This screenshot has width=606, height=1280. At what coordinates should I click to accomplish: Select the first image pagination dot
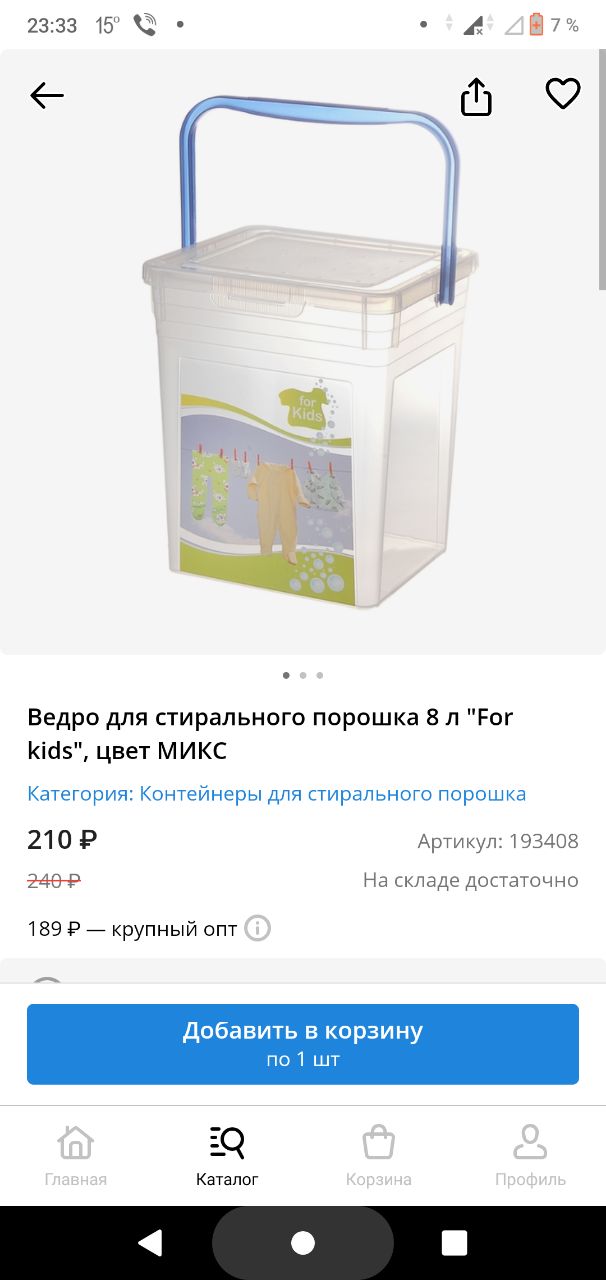click(286, 675)
